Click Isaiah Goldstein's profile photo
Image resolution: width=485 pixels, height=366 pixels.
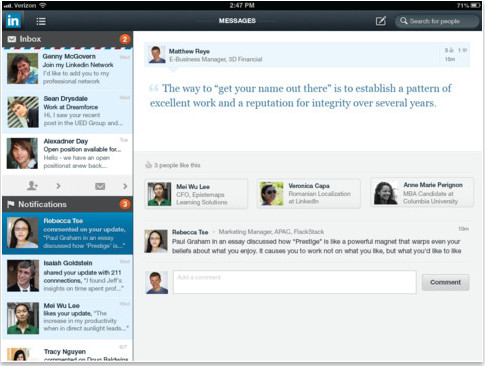click(23, 276)
